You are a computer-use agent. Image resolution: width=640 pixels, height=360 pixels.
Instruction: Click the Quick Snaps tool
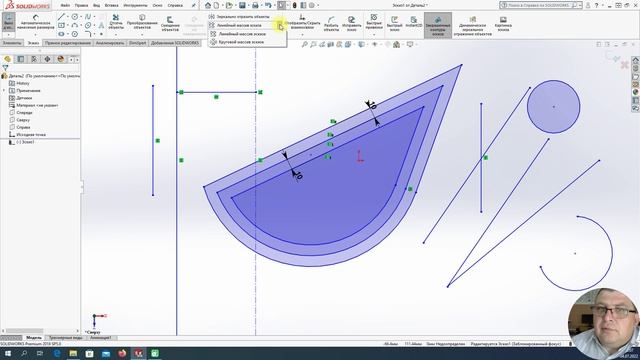[x=374, y=22]
